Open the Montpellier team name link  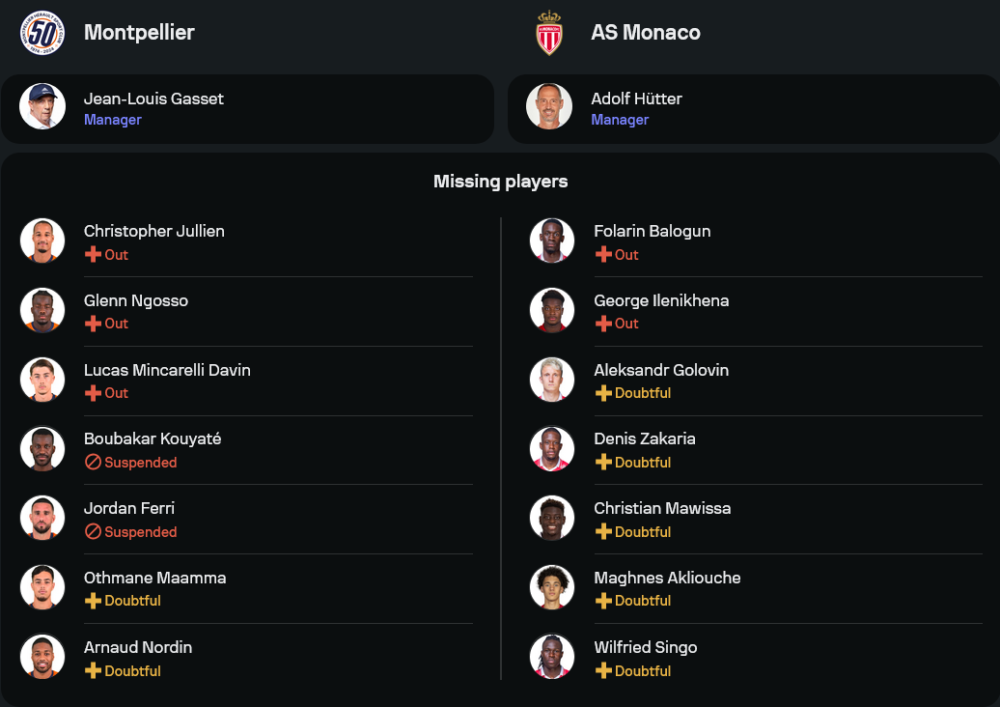pos(139,32)
